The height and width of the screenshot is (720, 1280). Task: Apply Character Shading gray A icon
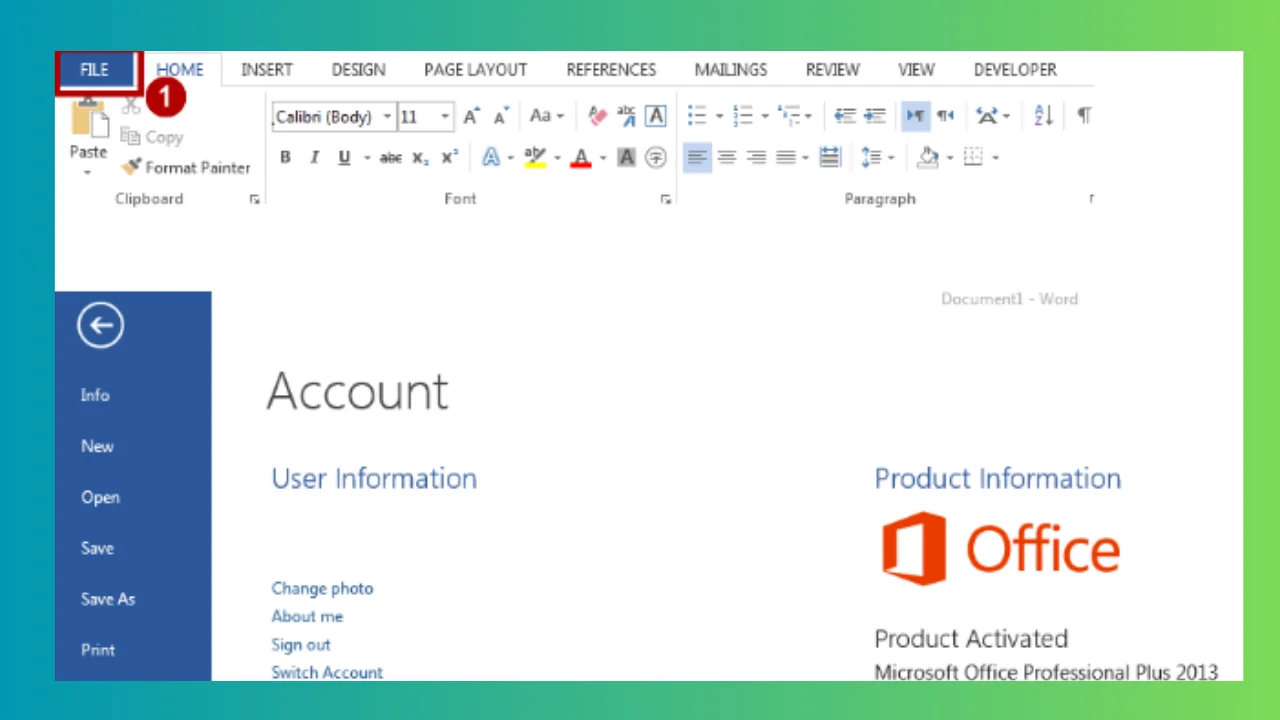coord(627,157)
